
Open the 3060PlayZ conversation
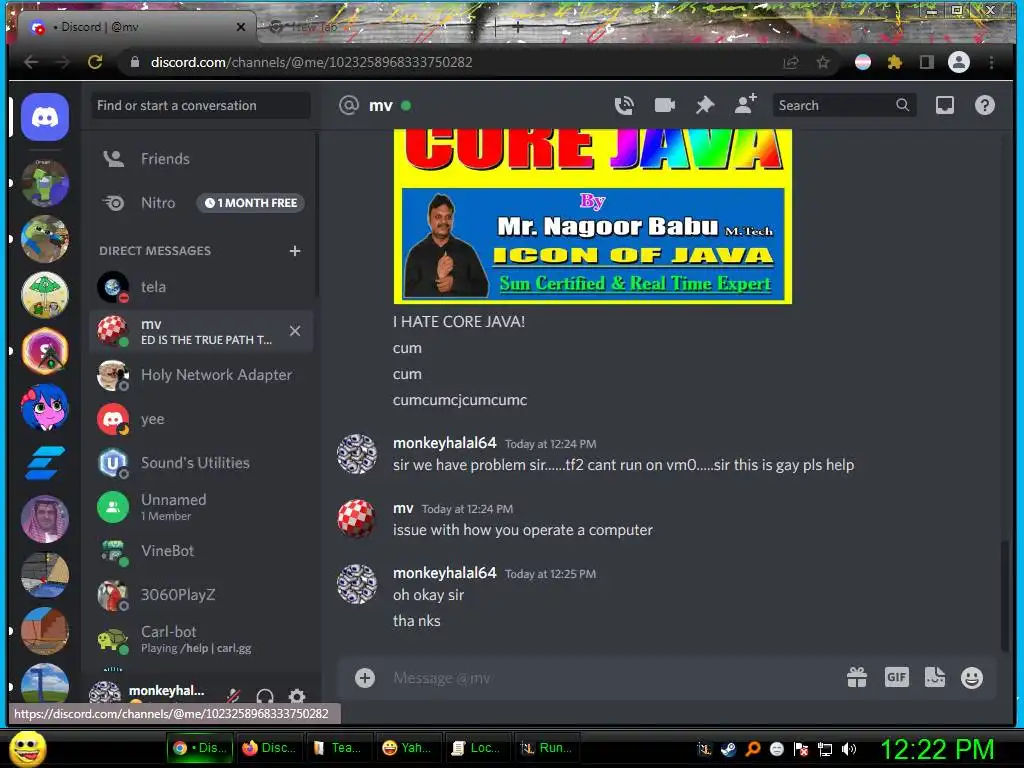click(x=201, y=595)
